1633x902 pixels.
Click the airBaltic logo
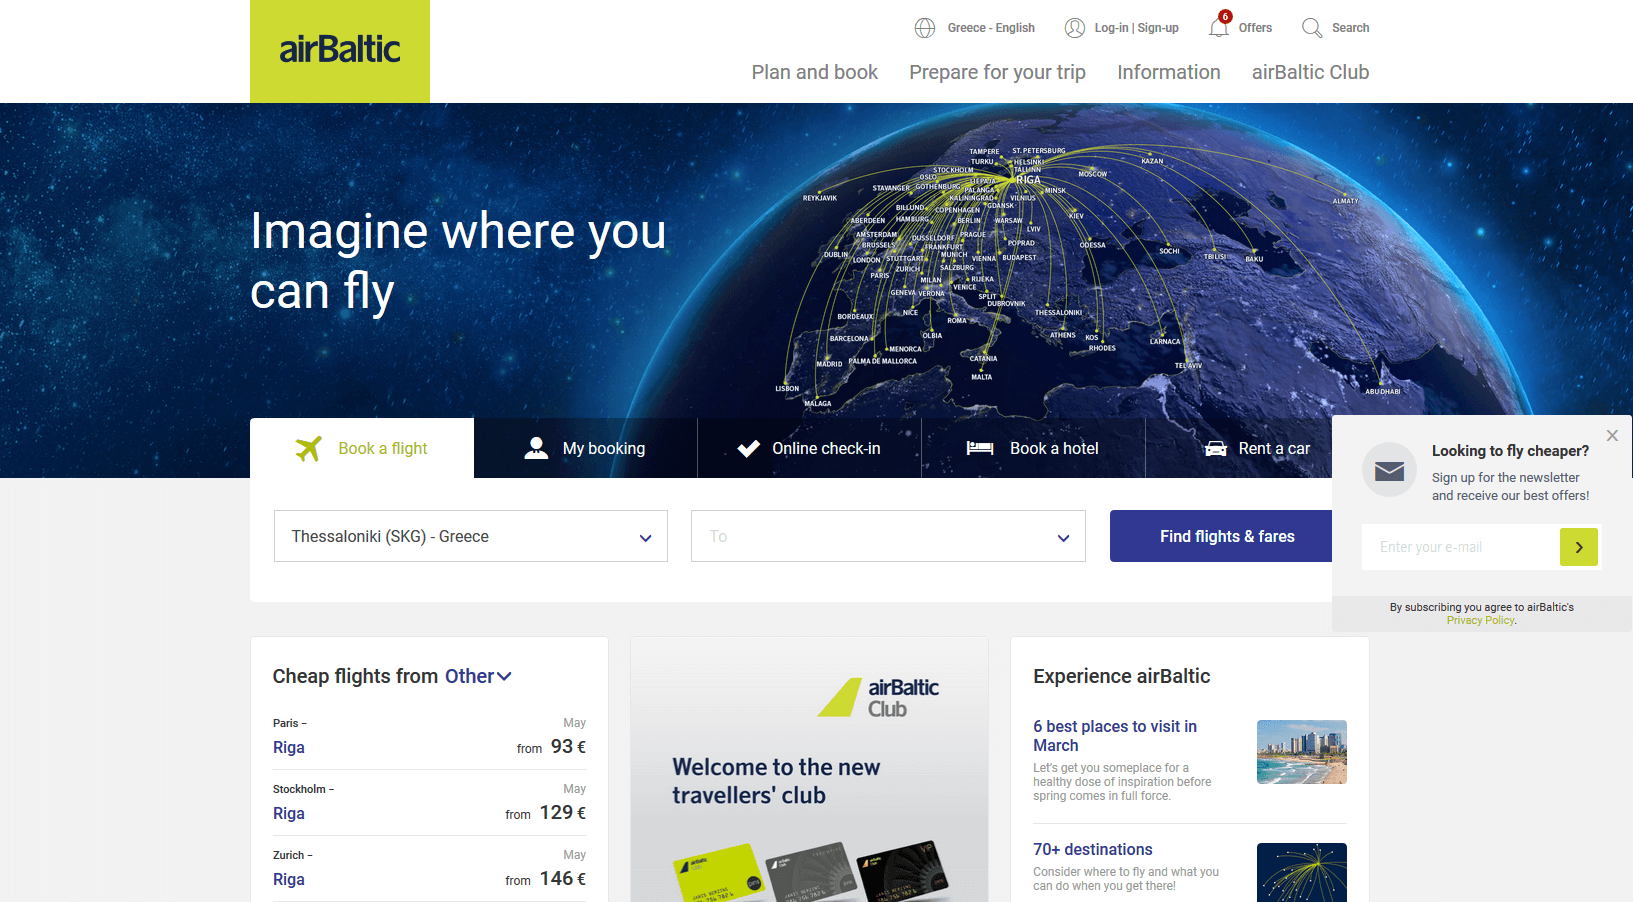click(340, 50)
